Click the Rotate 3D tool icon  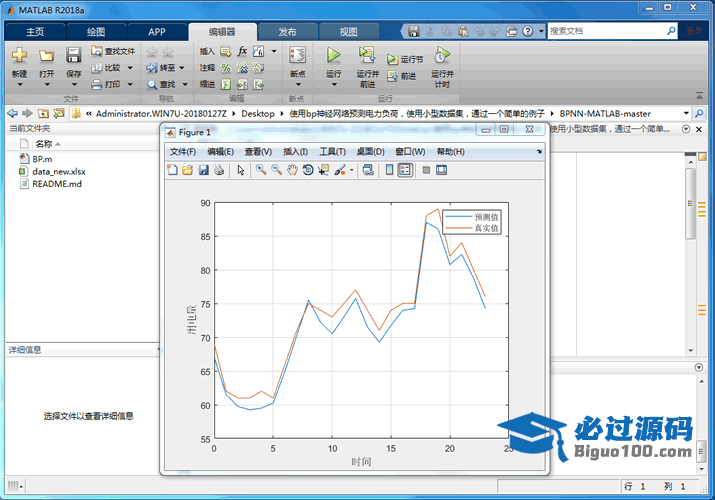pos(308,170)
